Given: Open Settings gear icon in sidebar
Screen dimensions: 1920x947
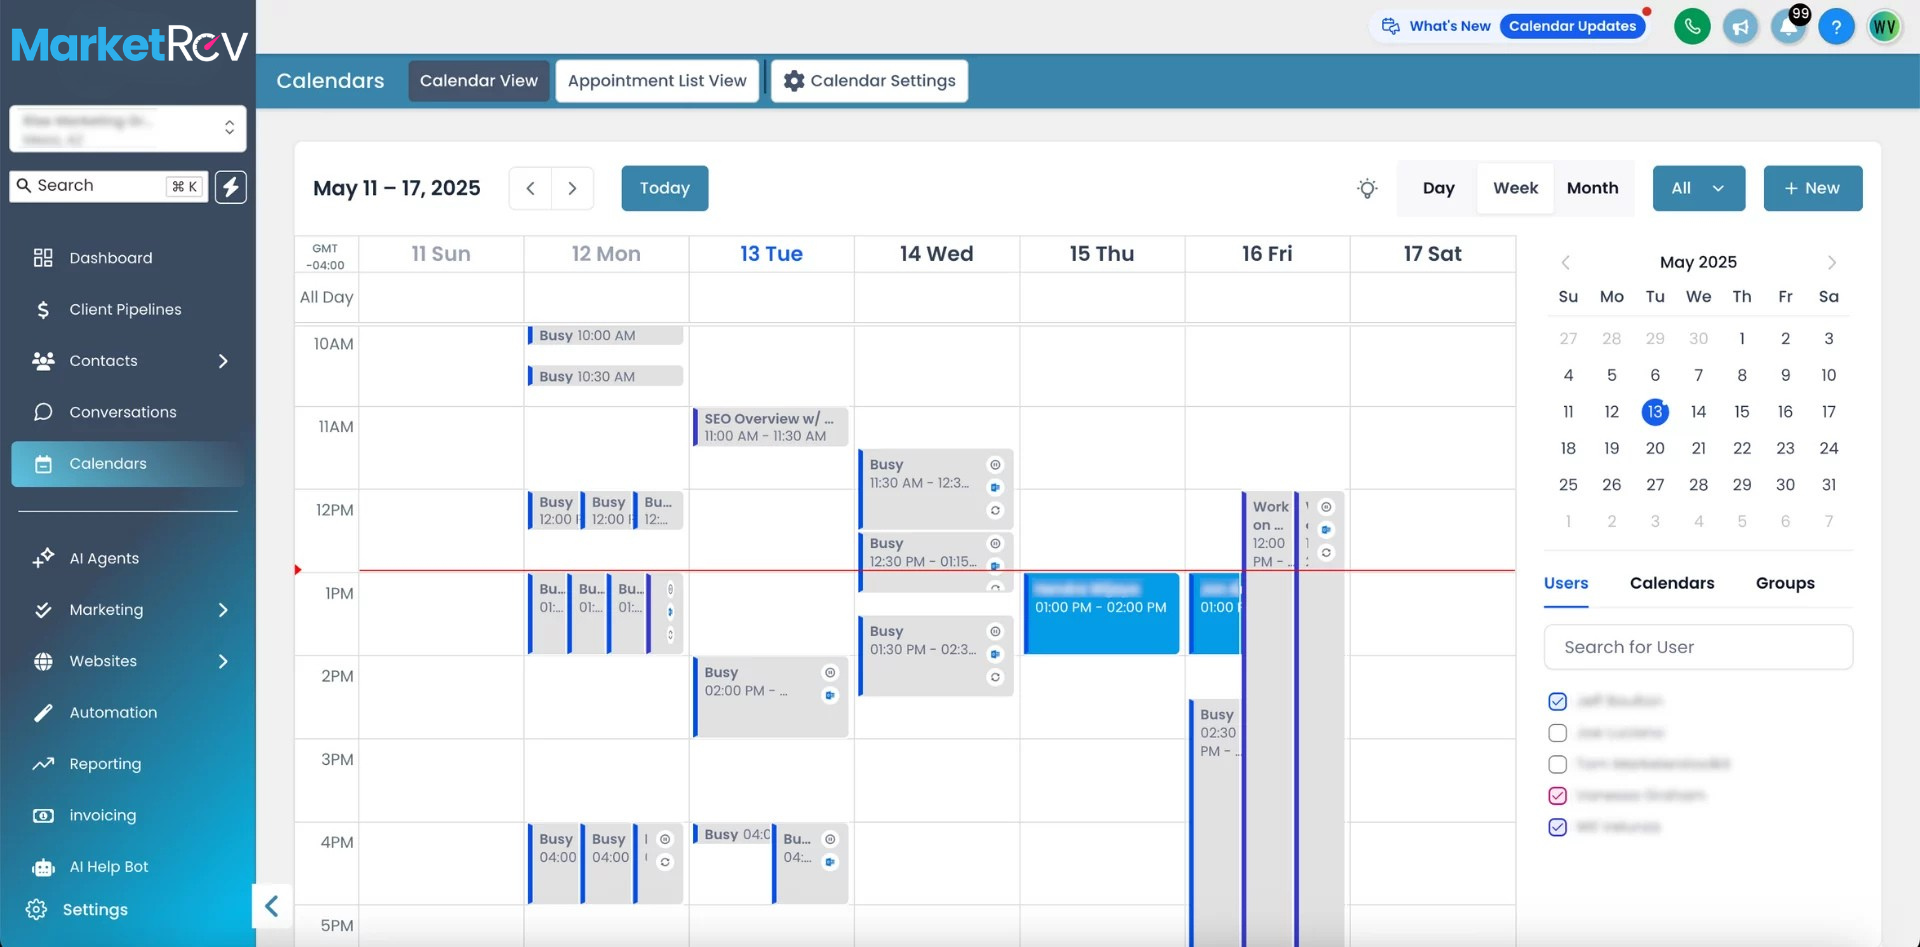Looking at the screenshot, I should tap(37, 910).
